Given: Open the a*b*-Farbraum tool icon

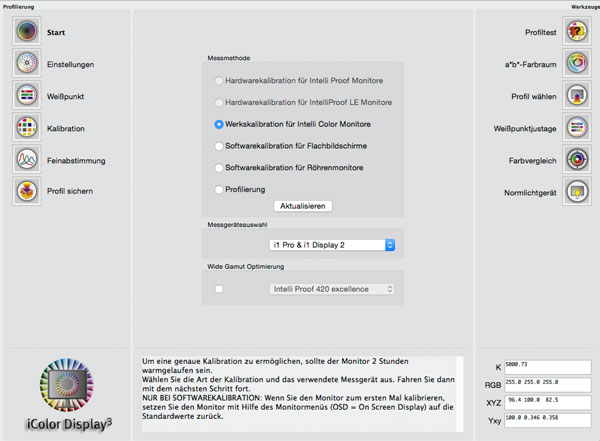Looking at the screenshot, I should tap(575, 64).
